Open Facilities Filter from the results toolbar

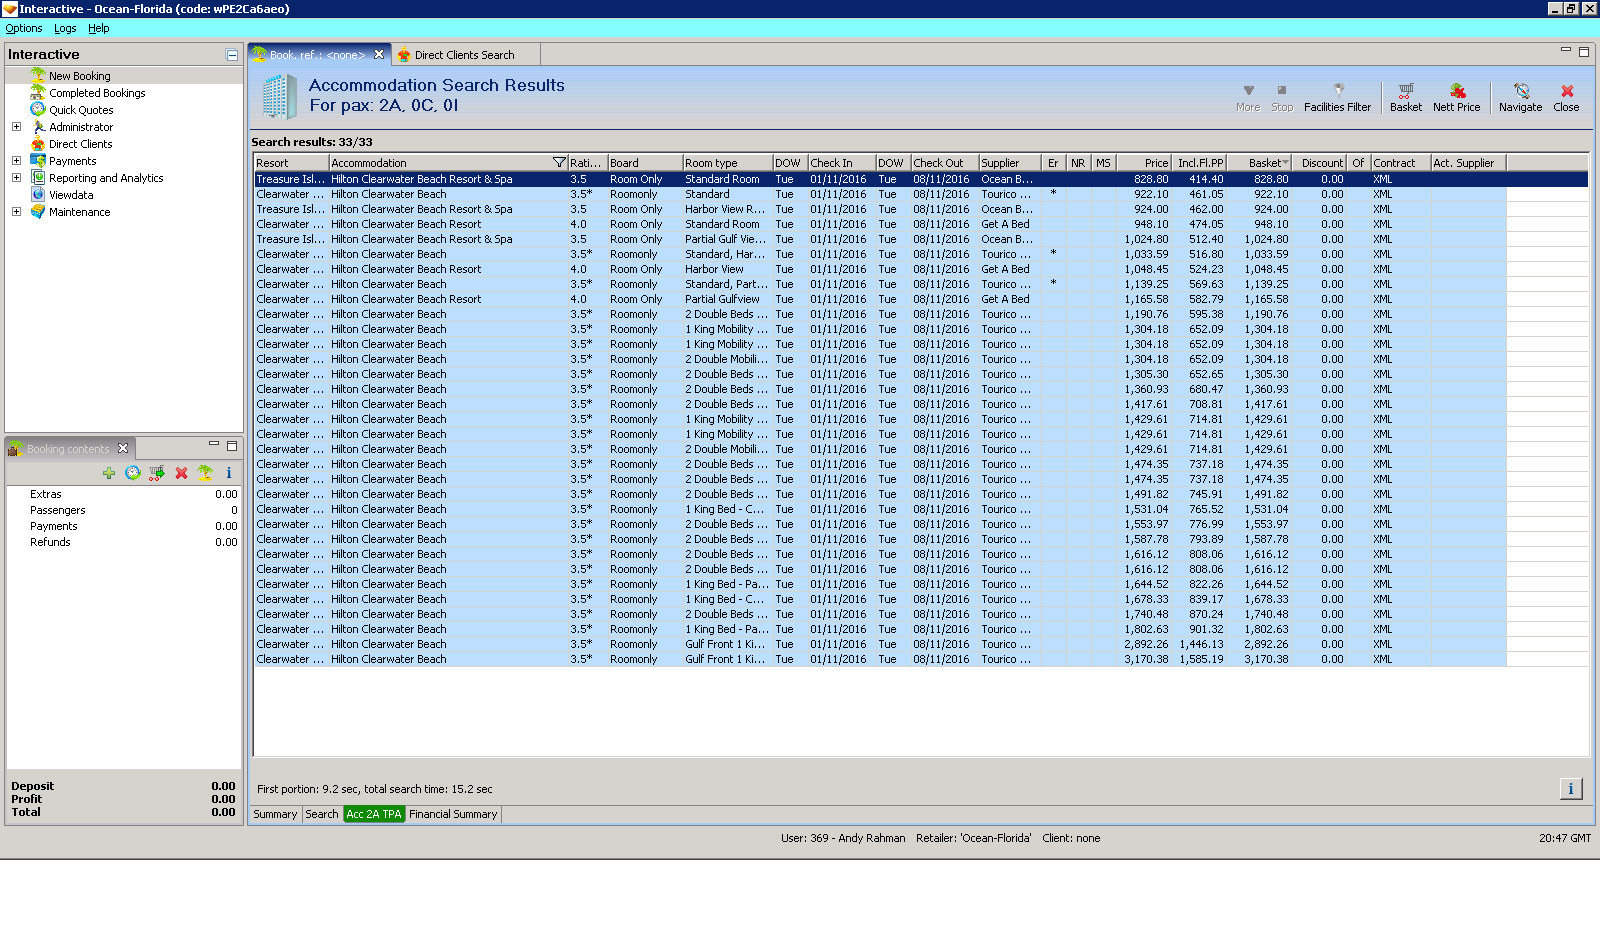click(1338, 97)
